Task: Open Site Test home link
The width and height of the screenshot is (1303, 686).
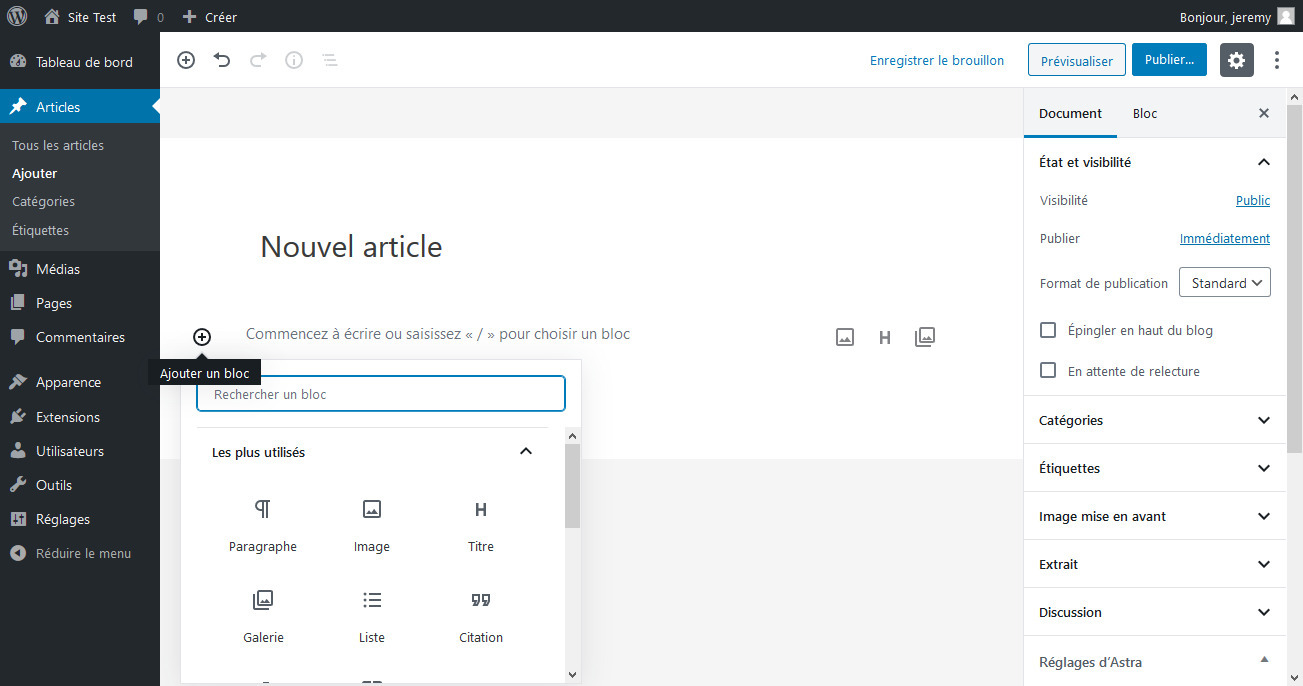Action: tap(81, 17)
